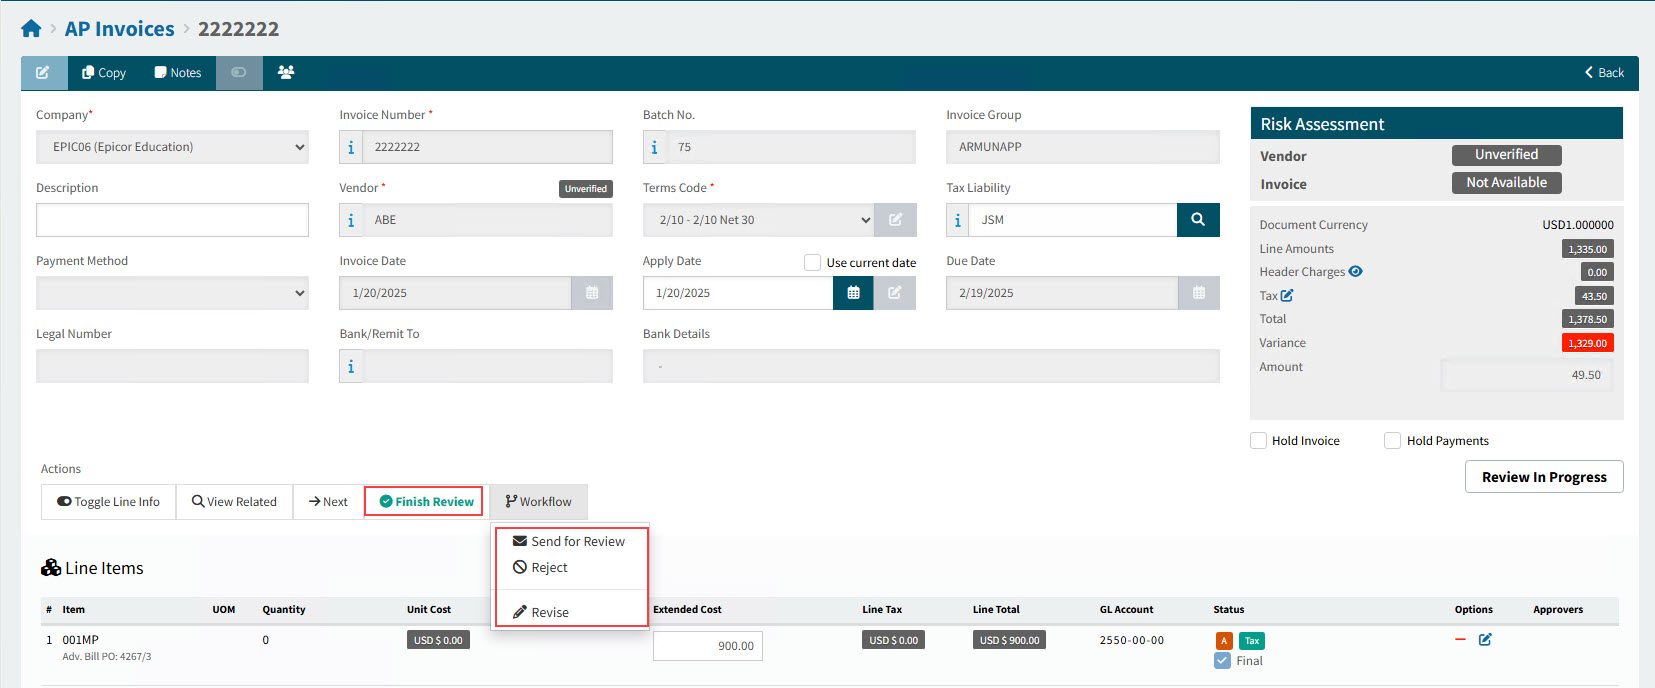1655x688 pixels.
Task: Click the Apply Date input field
Action: click(738, 293)
